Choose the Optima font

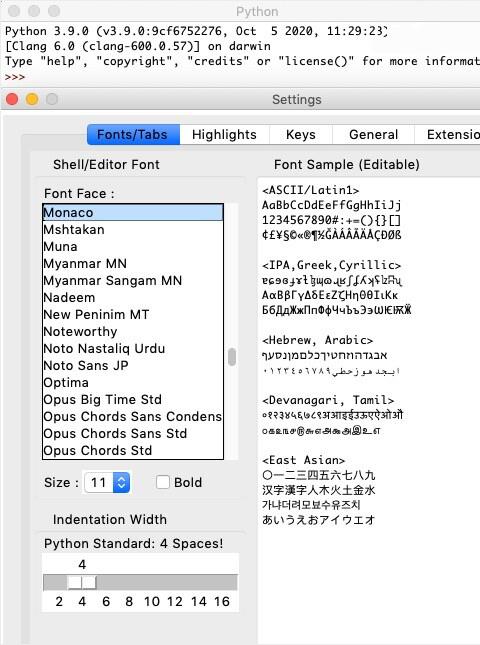pos(133,383)
